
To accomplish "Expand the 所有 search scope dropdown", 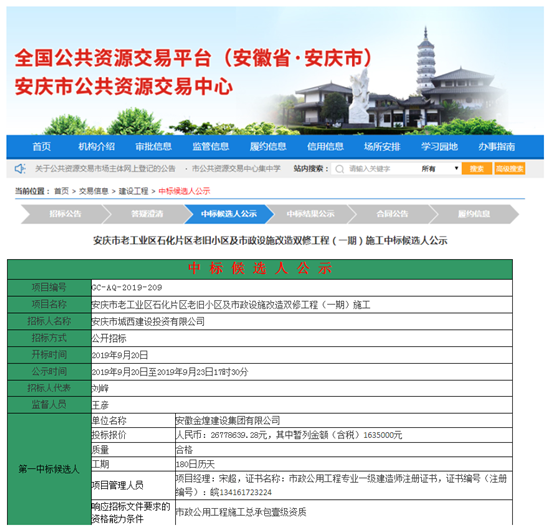I will pyautogui.click(x=440, y=169).
